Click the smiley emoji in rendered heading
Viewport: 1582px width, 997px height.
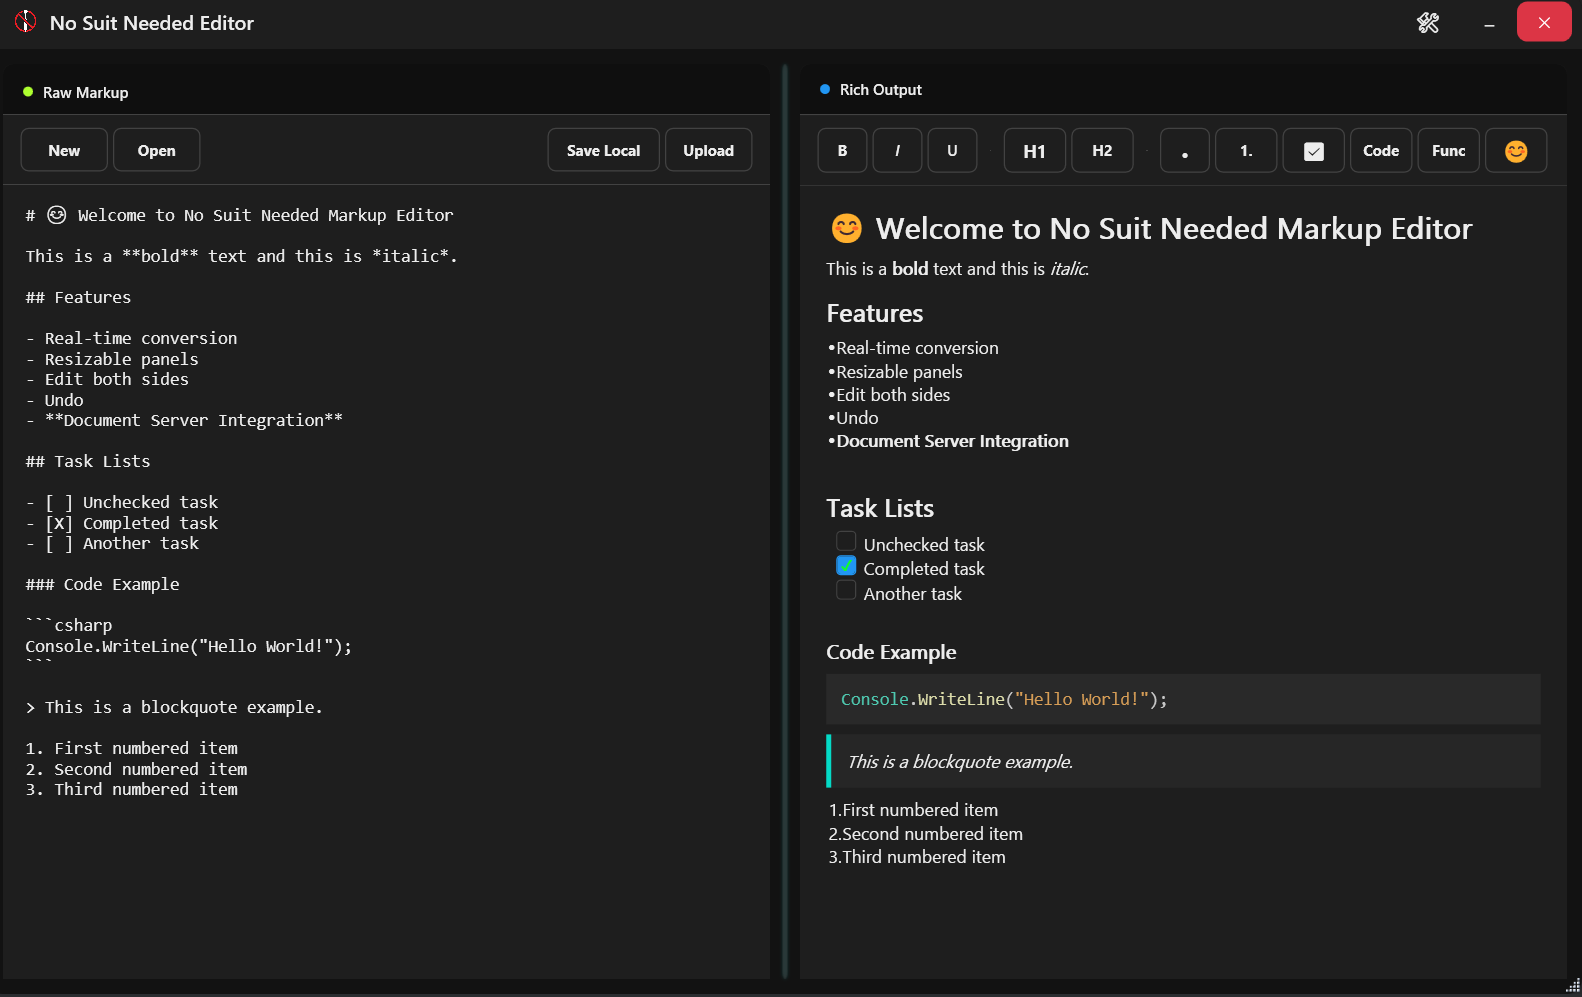click(846, 229)
